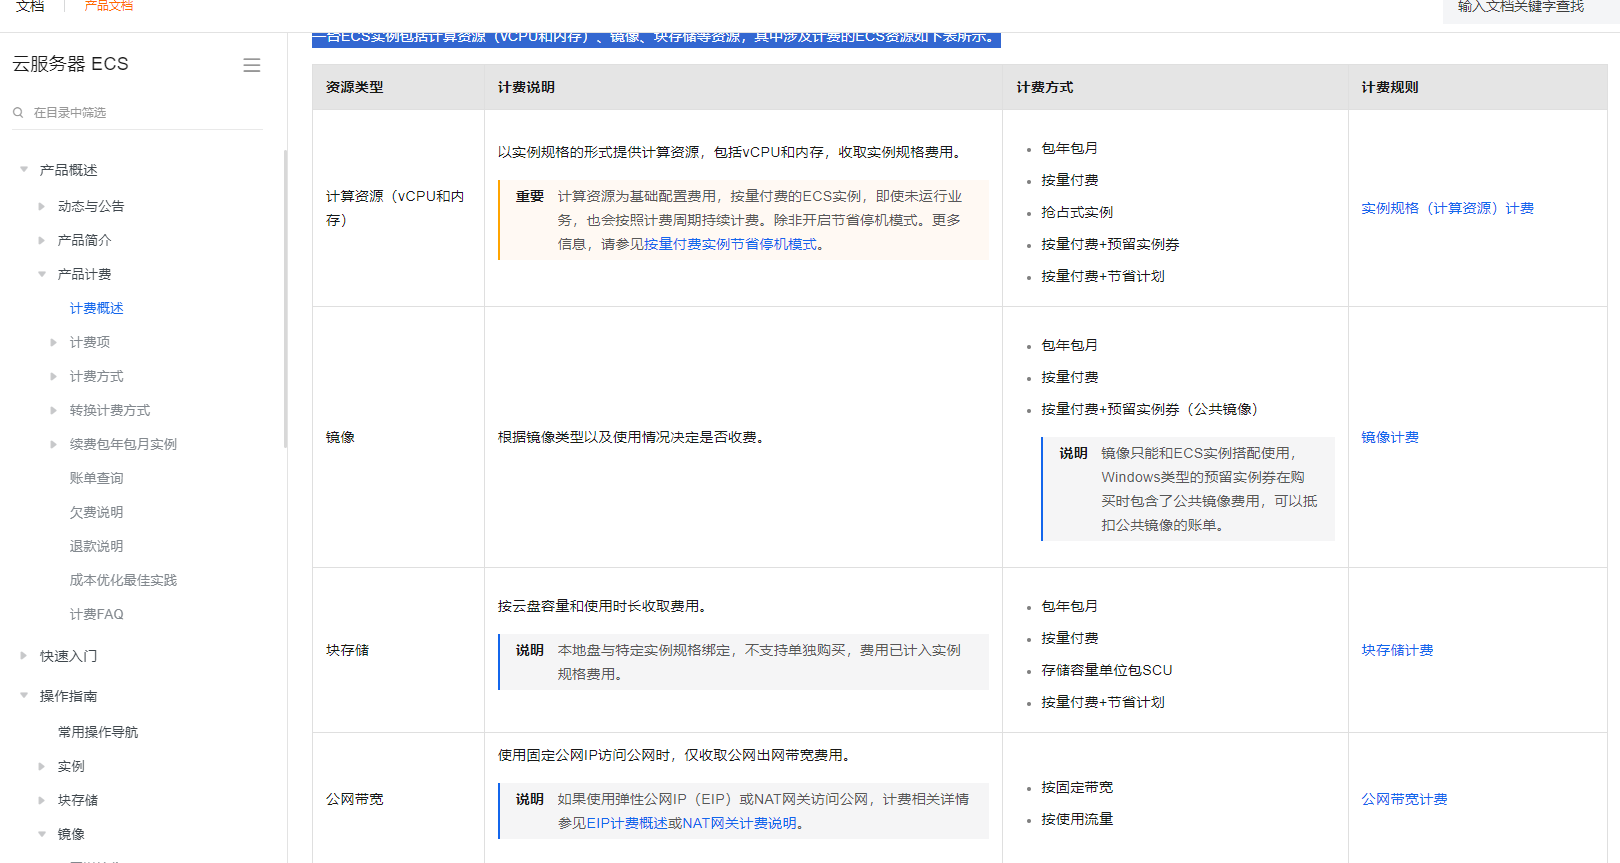Click the sidebar vertical scrollbar
This screenshot has height=863, width=1620.
286,298
